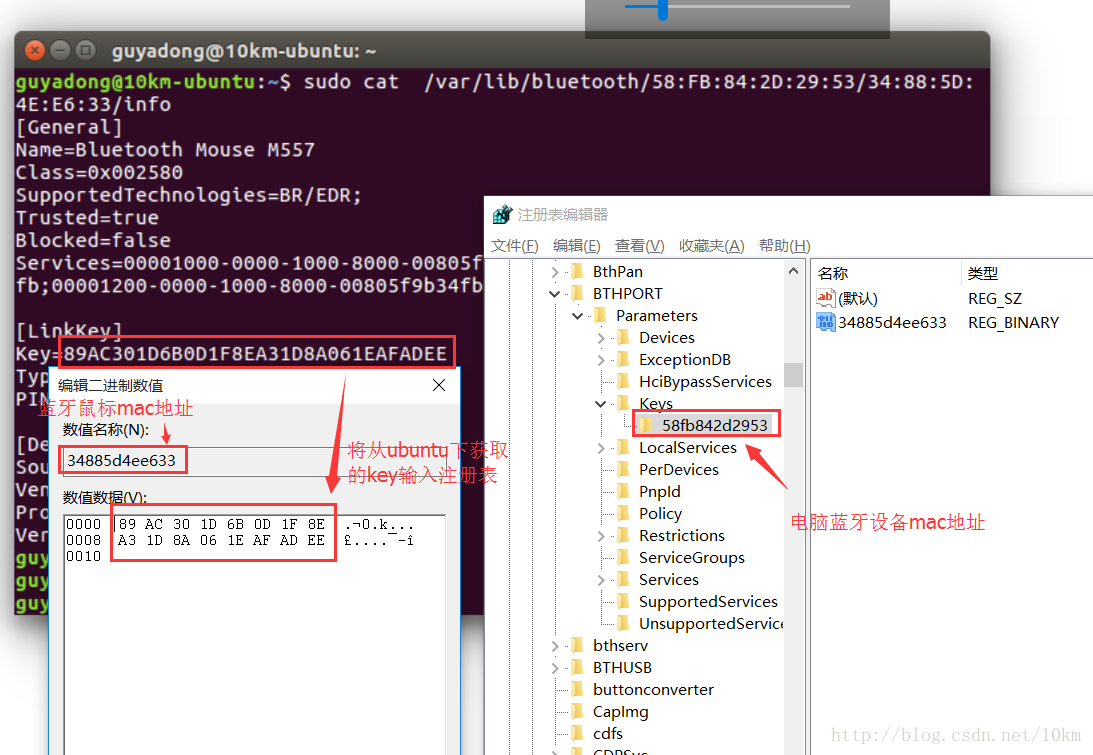Click the BTHUSB folder icon

tap(577, 667)
